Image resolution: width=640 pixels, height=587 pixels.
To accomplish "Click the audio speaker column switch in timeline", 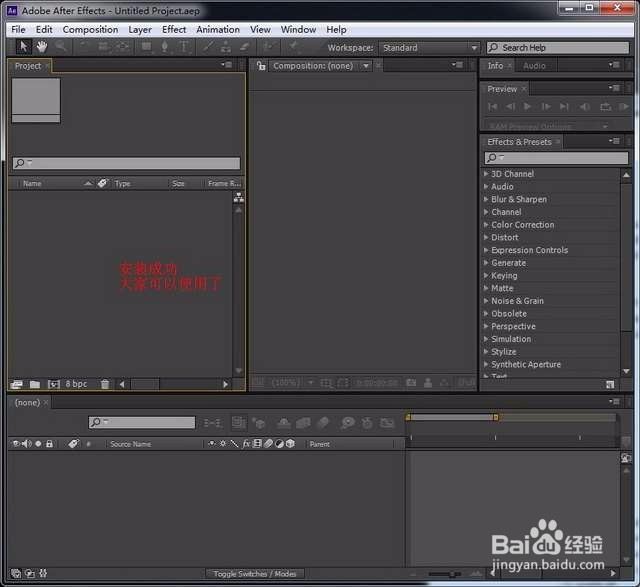I will [27, 444].
